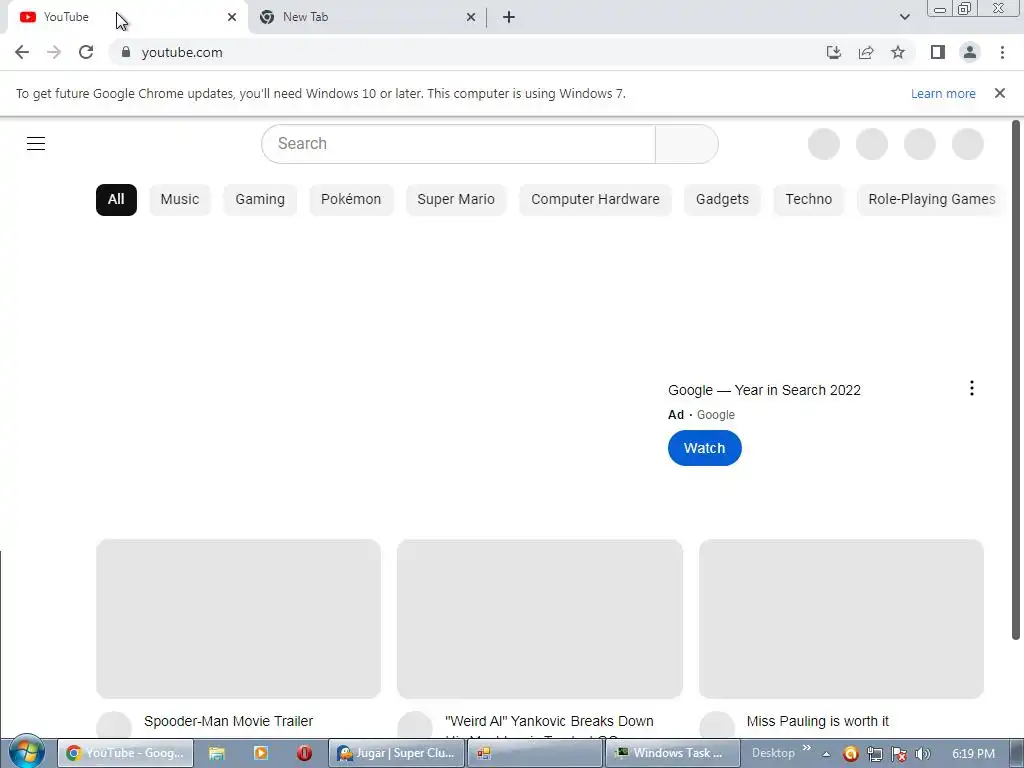The height and width of the screenshot is (768, 1024).
Task: Filter videos by Music
Action: click(180, 200)
